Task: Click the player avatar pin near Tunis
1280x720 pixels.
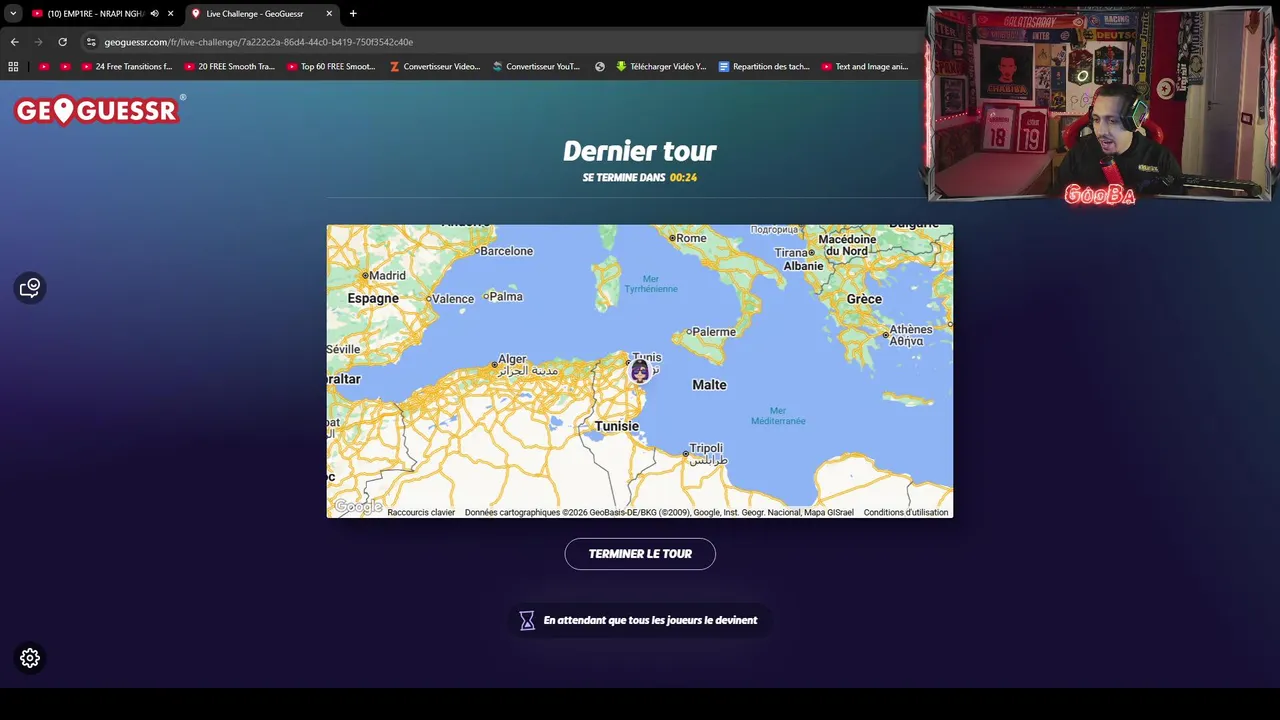Action: [640, 371]
